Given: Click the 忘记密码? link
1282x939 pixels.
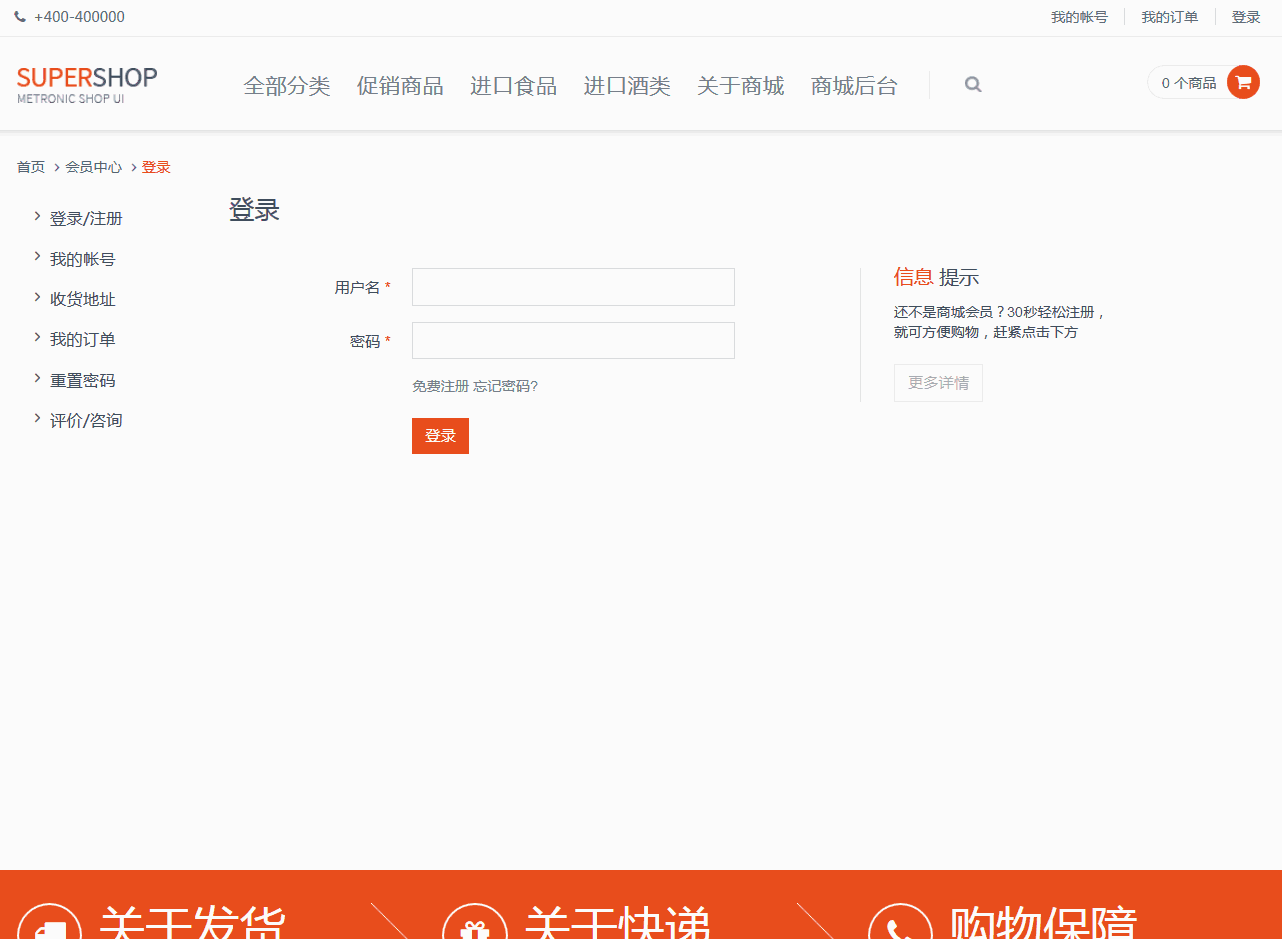Looking at the screenshot, I should (505, 386).
